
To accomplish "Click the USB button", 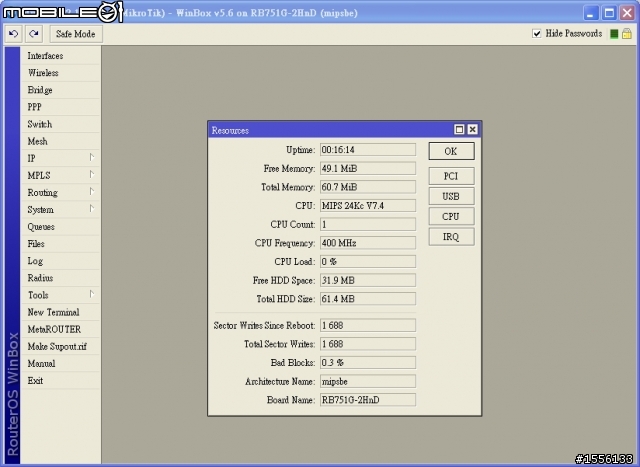I will click(451, 196).
